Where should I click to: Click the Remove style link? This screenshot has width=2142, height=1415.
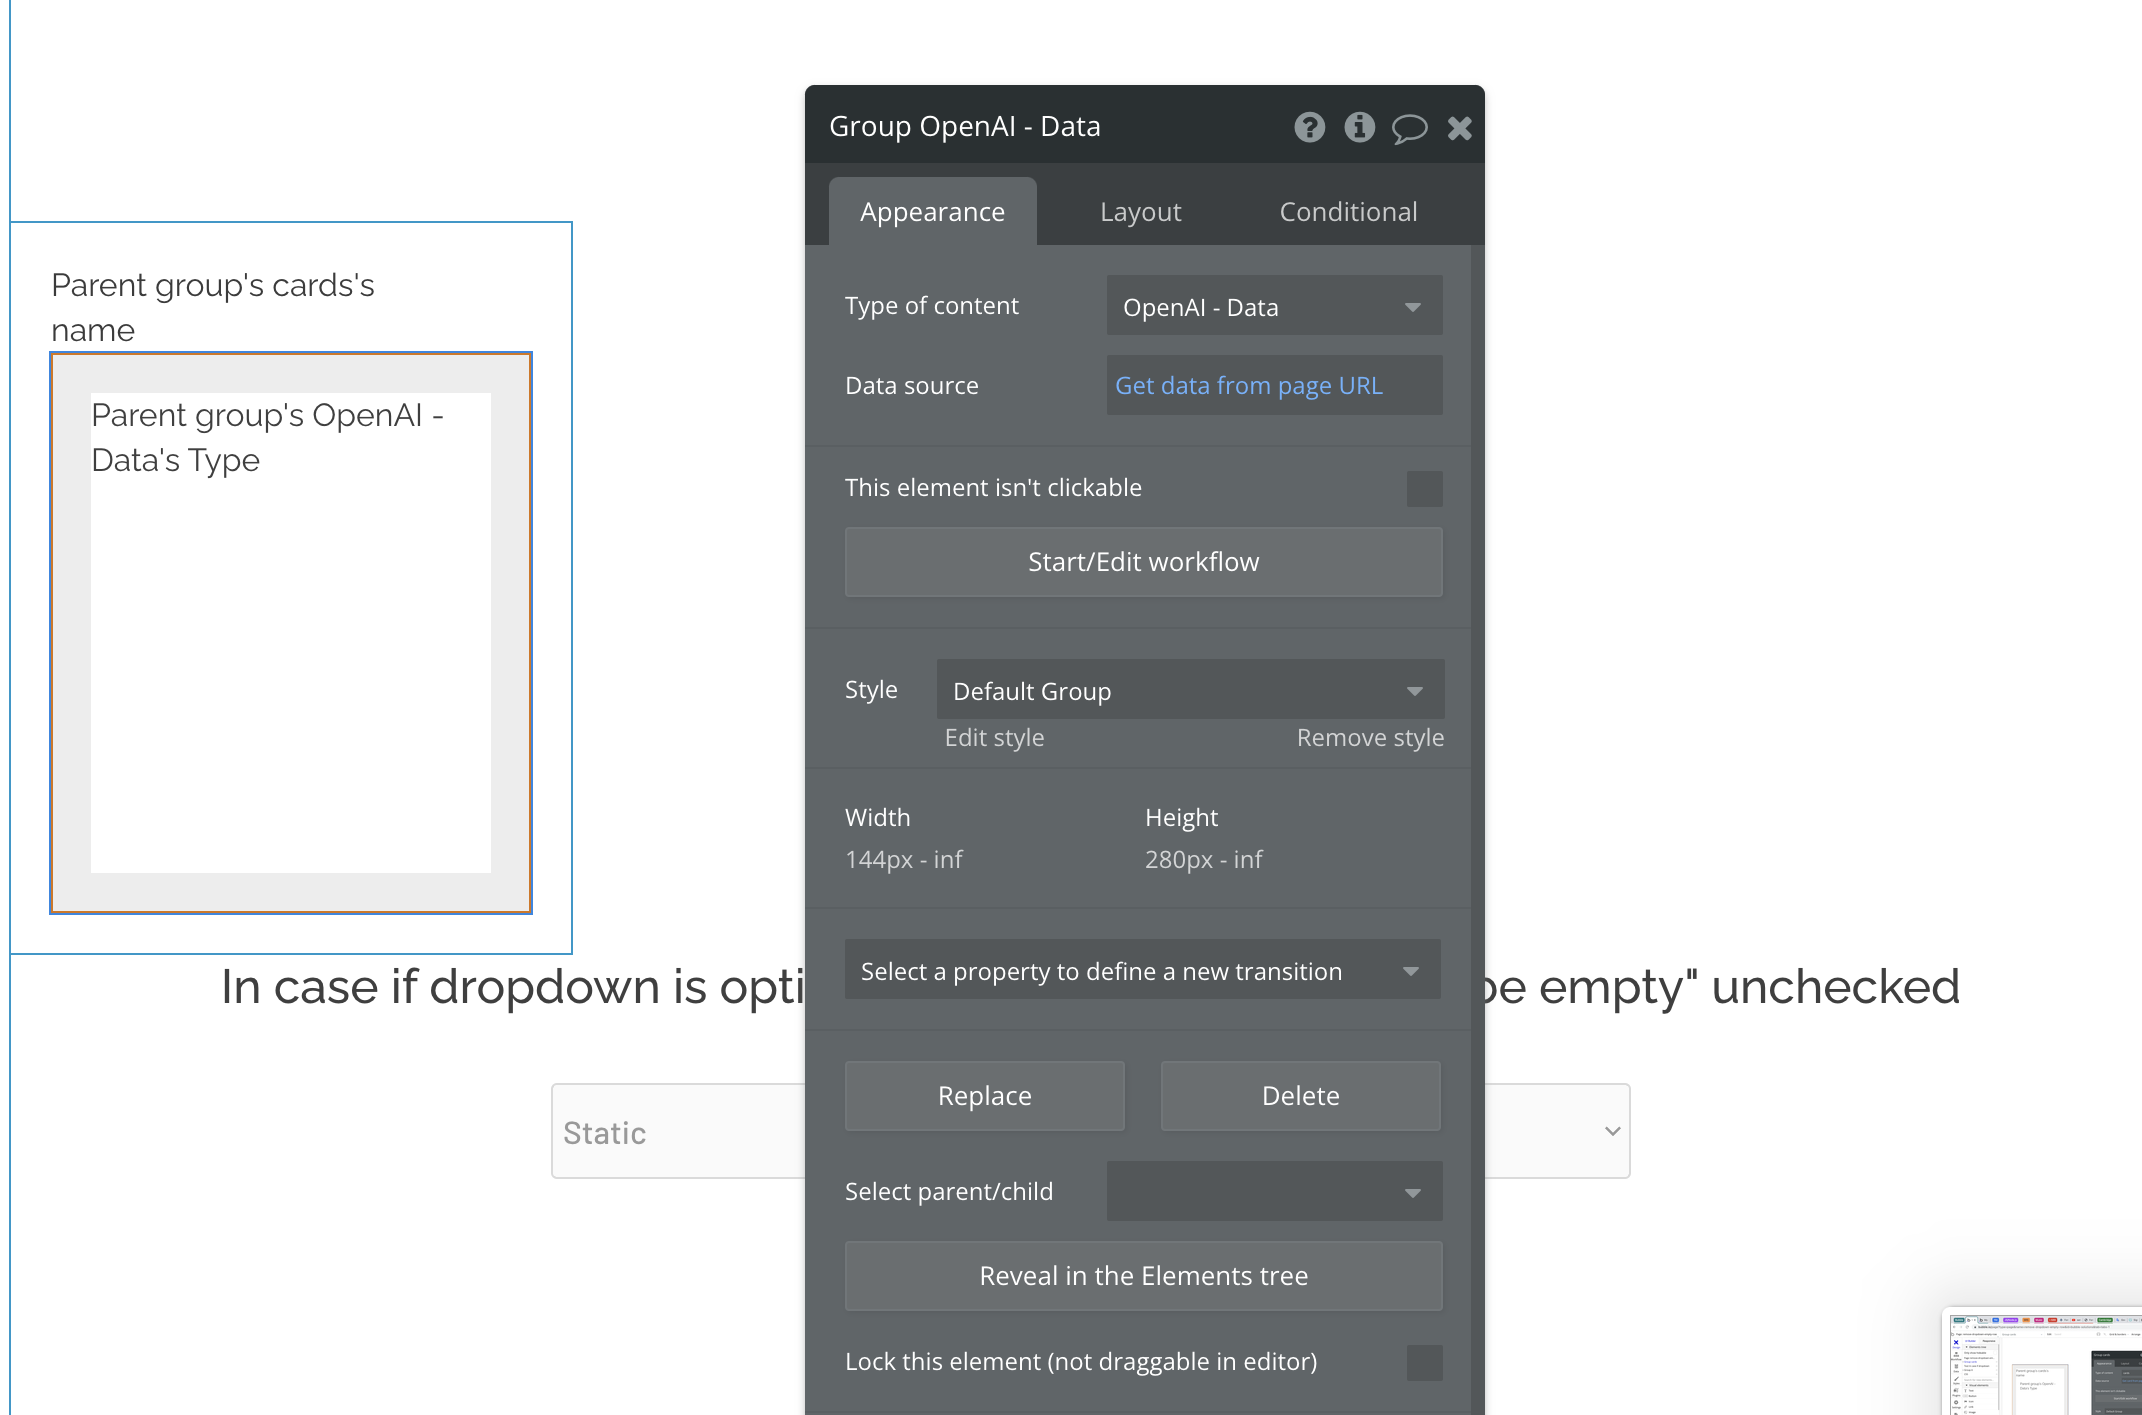pyautogui.click(x=1370, y=738)
